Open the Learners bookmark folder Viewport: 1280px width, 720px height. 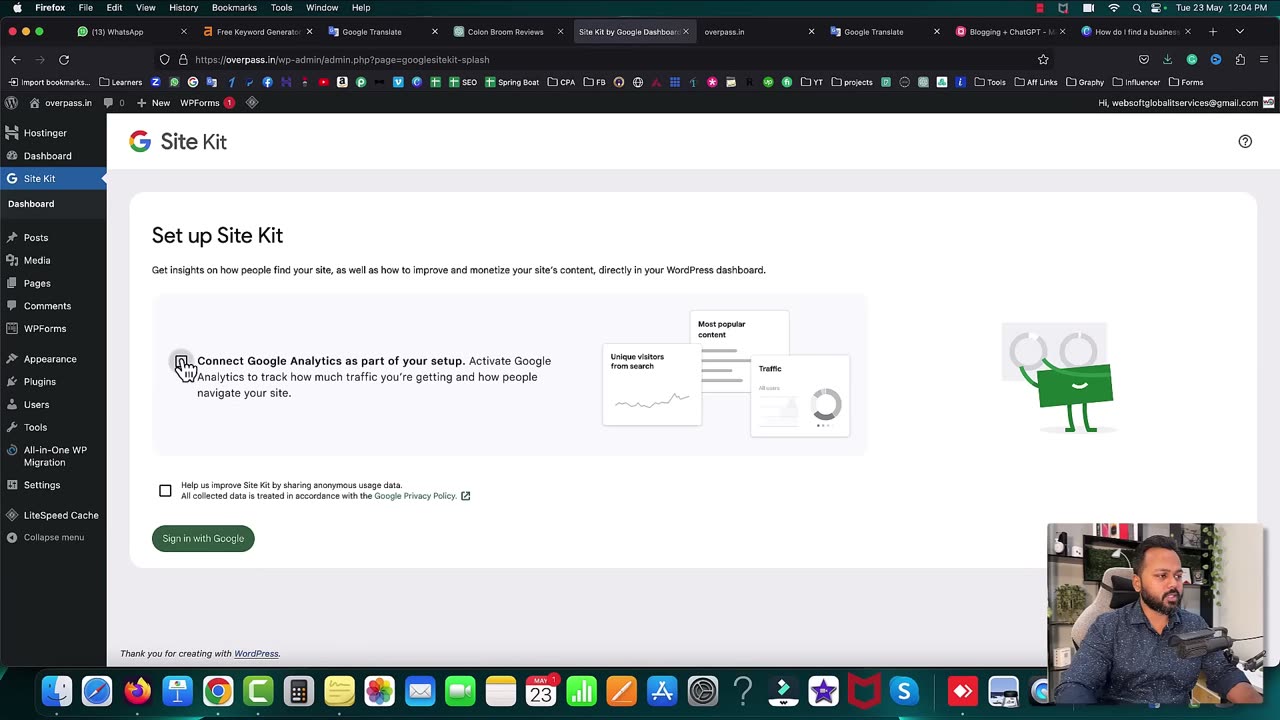(x=119, y=82)
